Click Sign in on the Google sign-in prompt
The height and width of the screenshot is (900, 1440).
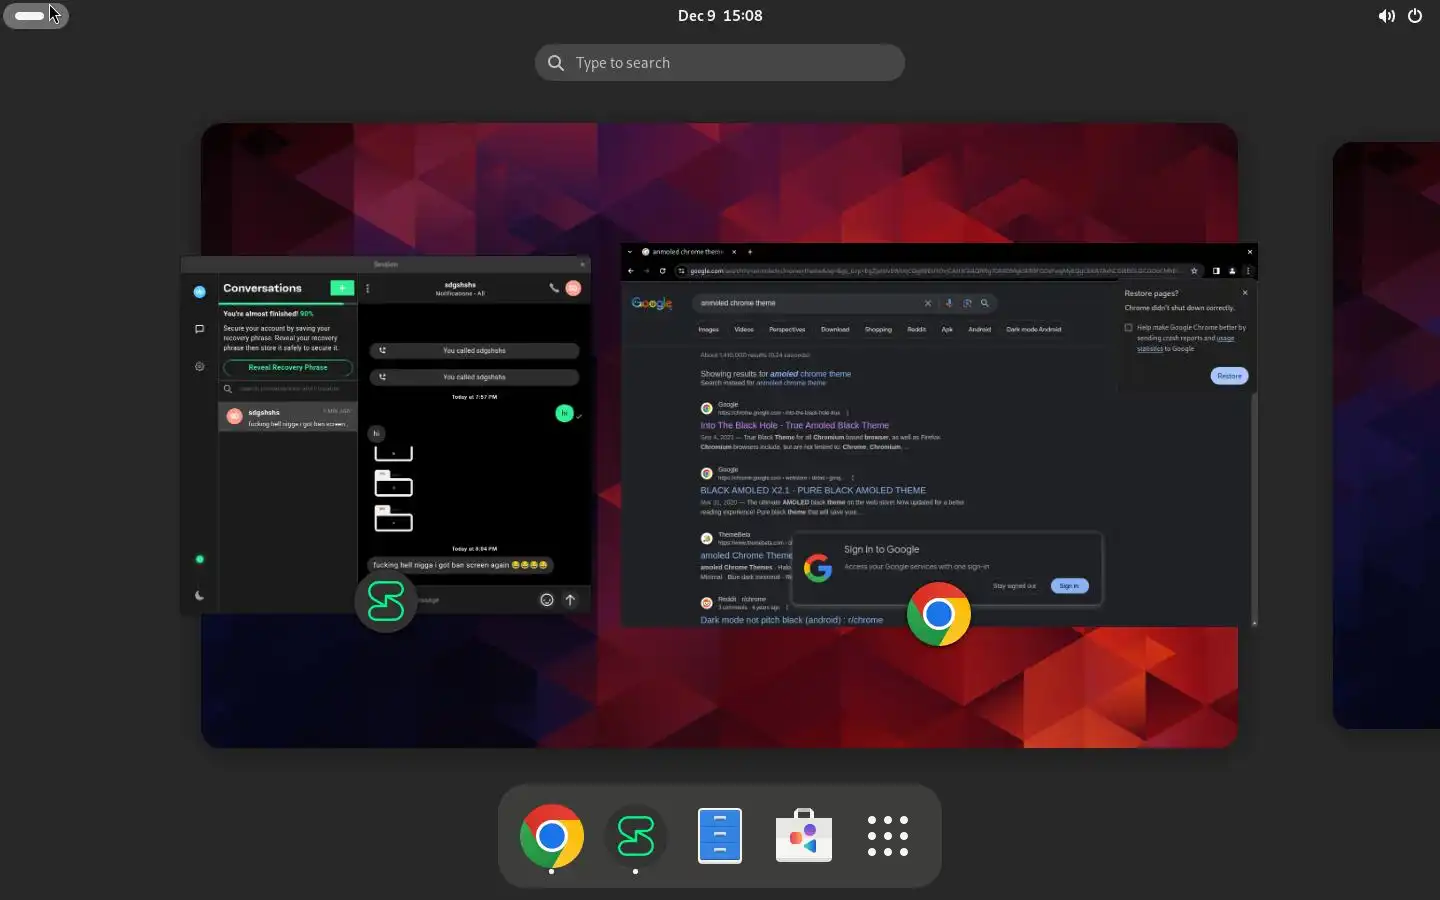click(x=1069, y=586)
